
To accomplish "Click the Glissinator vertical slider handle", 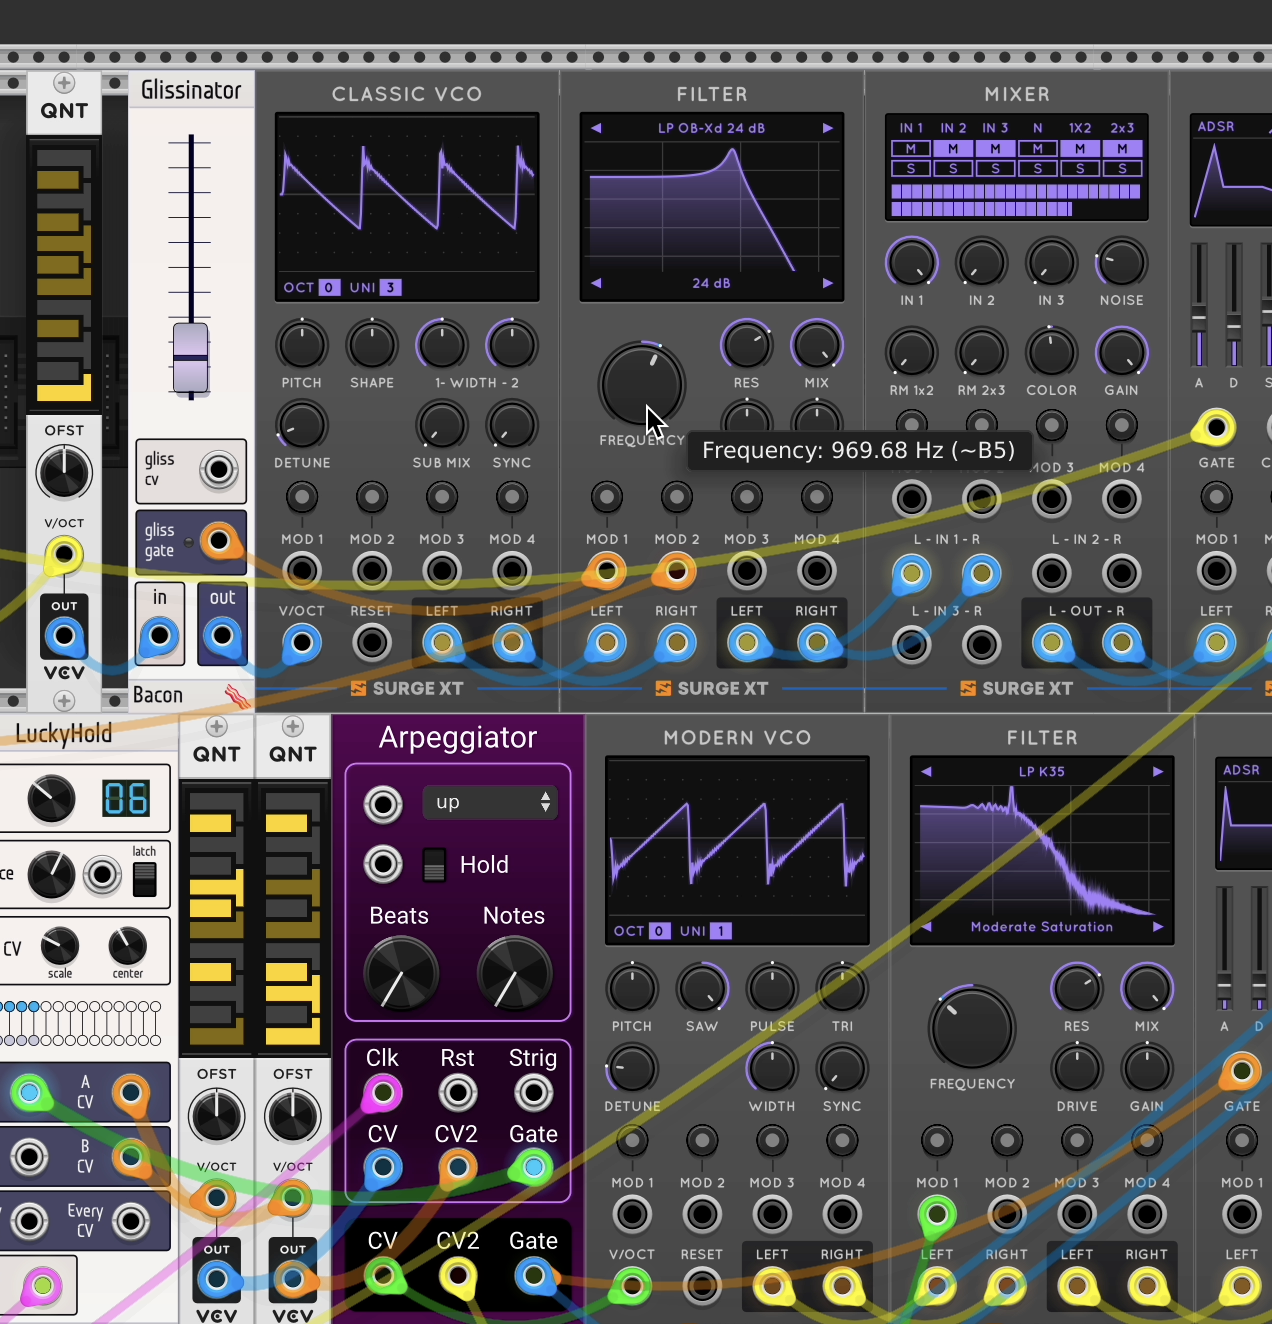I will (x=191, y=358).
